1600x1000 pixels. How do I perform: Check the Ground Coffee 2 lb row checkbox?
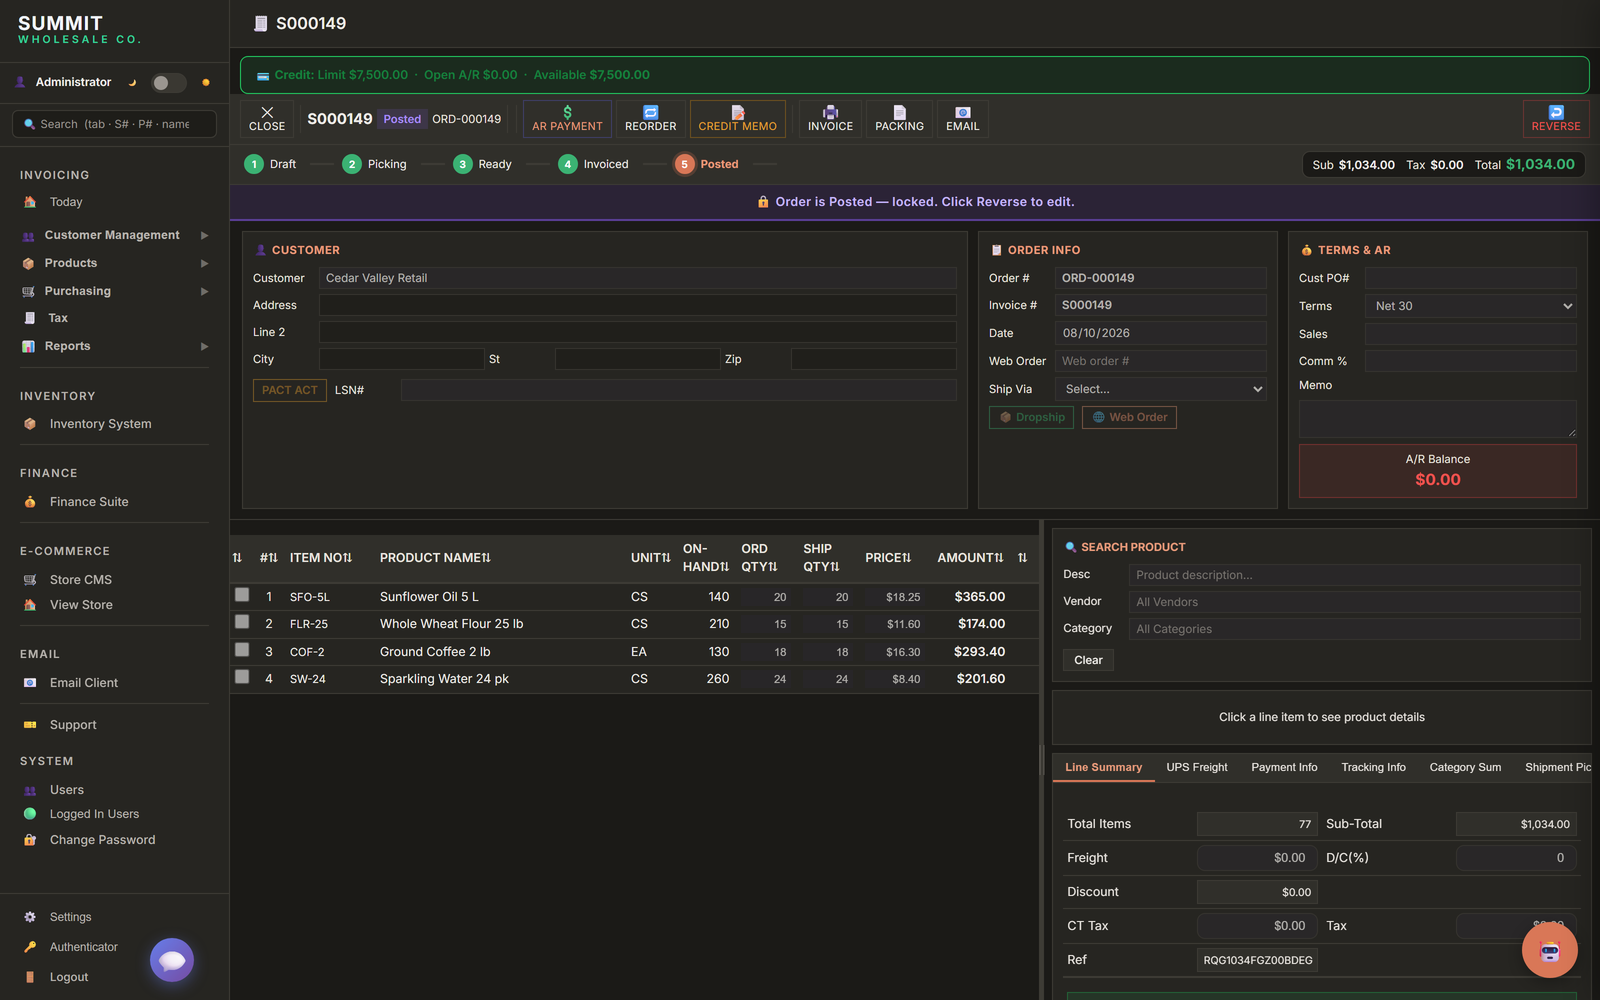click(242, 650)
